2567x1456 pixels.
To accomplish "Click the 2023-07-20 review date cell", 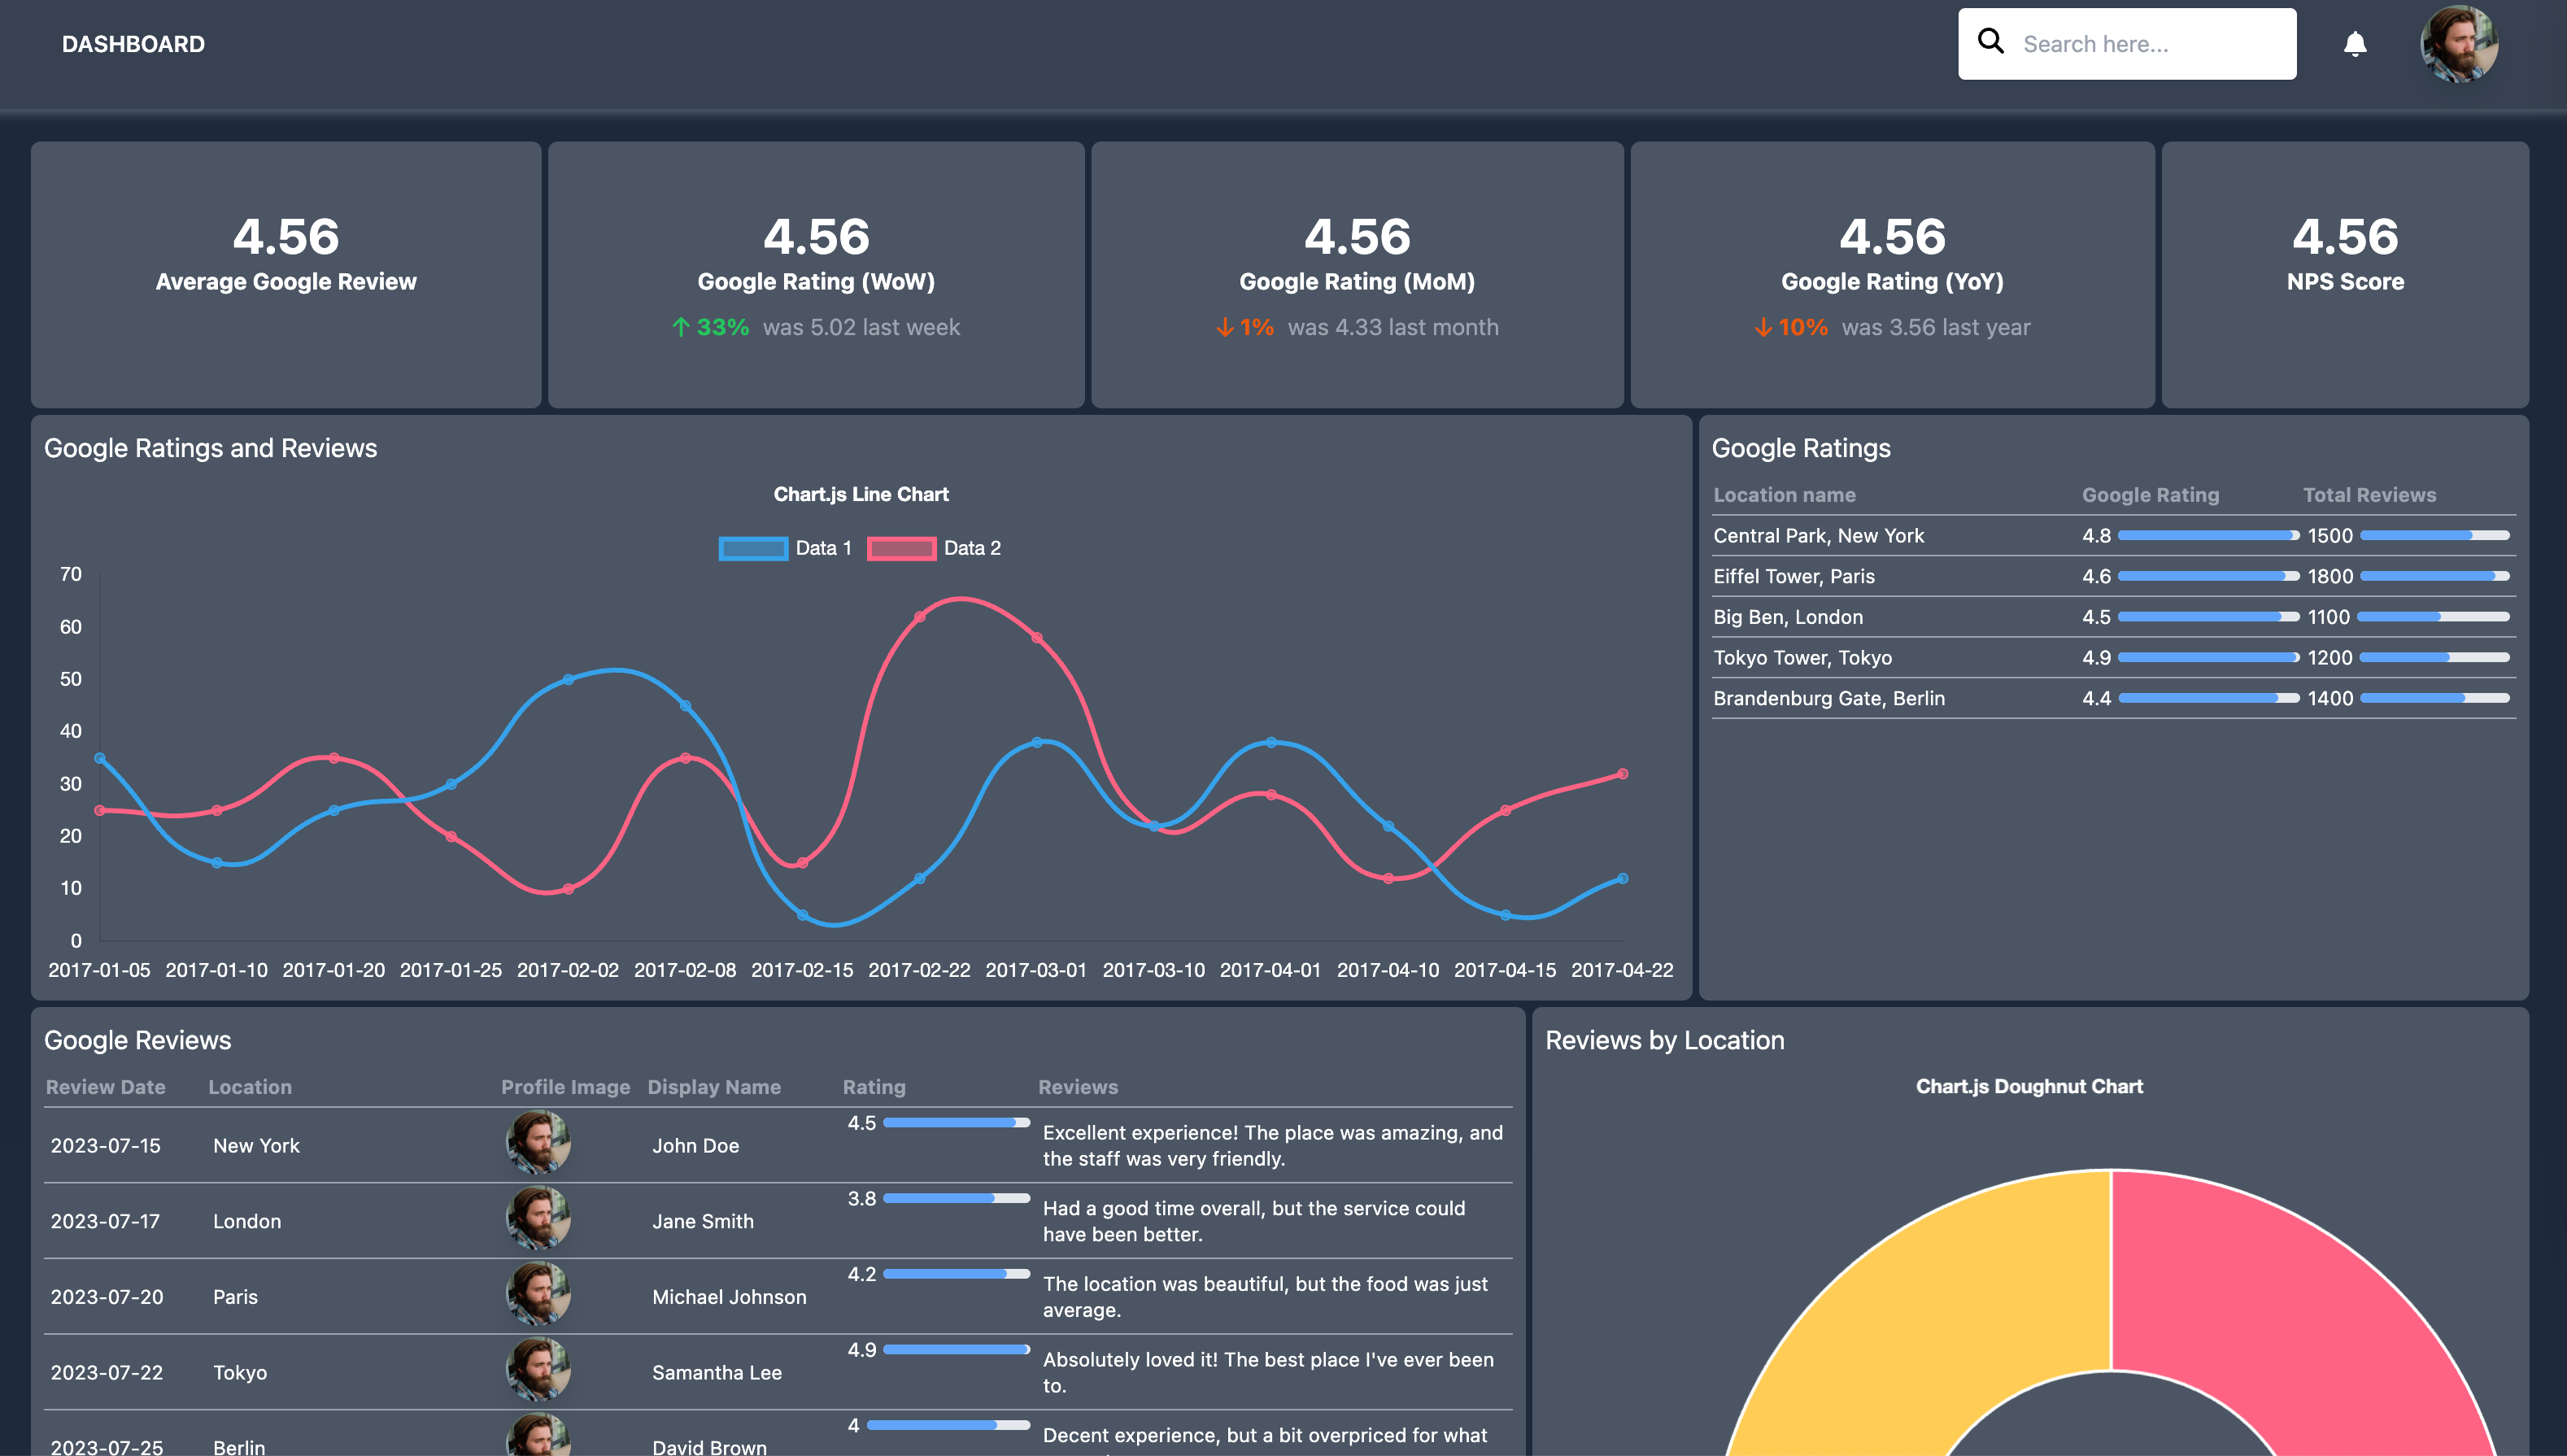I will click(106, 1296).
